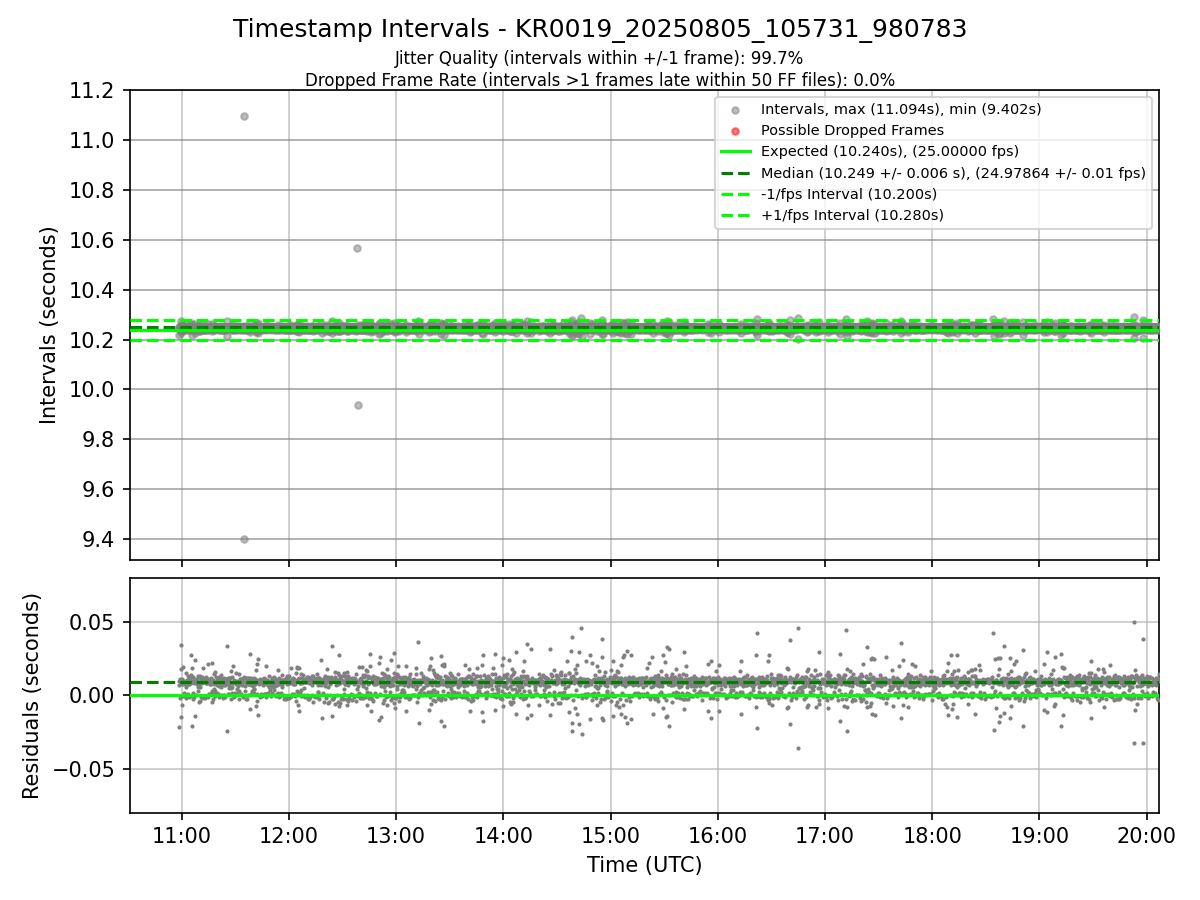Viewport: 1200px width, 900px height.
Task: Click the red dot marker for Possible Dropped Frames
Action: click(x=735, y=131)
